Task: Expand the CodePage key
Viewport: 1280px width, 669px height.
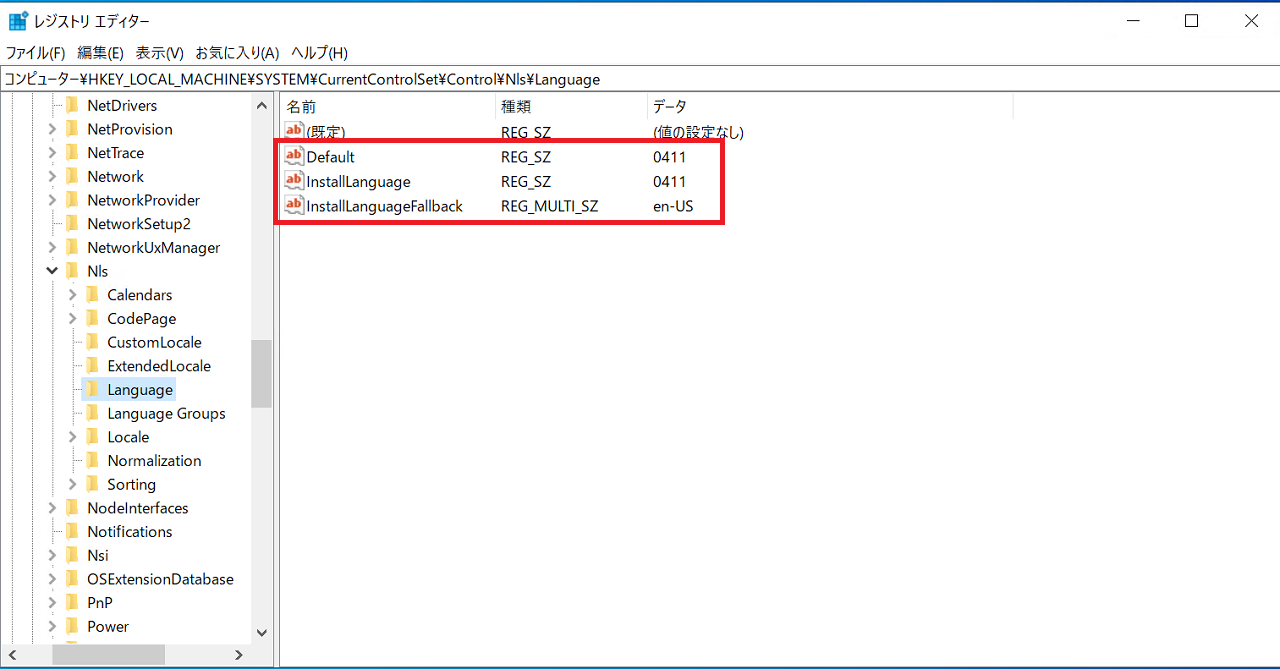Action: [x=72, y=319]
